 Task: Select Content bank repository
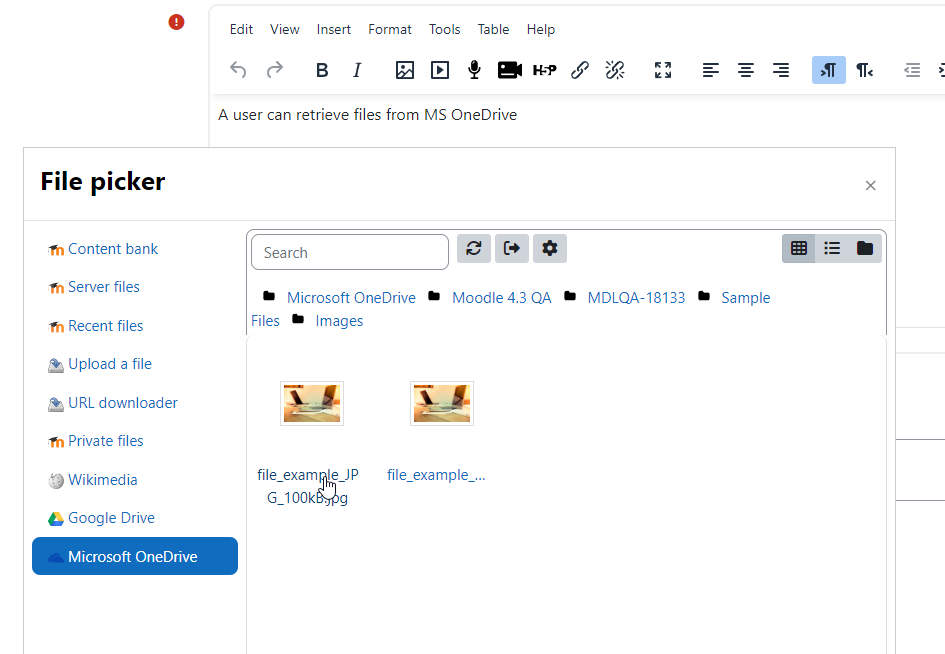(x=103, y=249)
